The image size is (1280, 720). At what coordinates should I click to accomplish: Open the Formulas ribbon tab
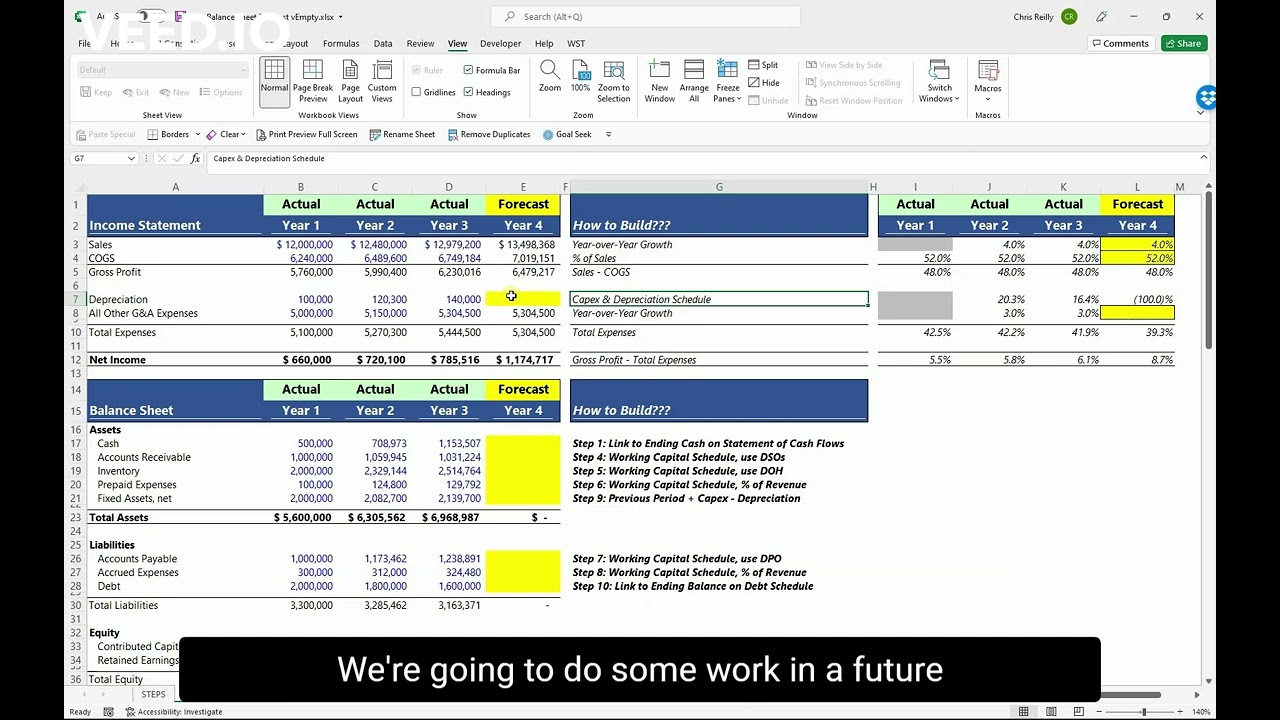pos(341,44)
